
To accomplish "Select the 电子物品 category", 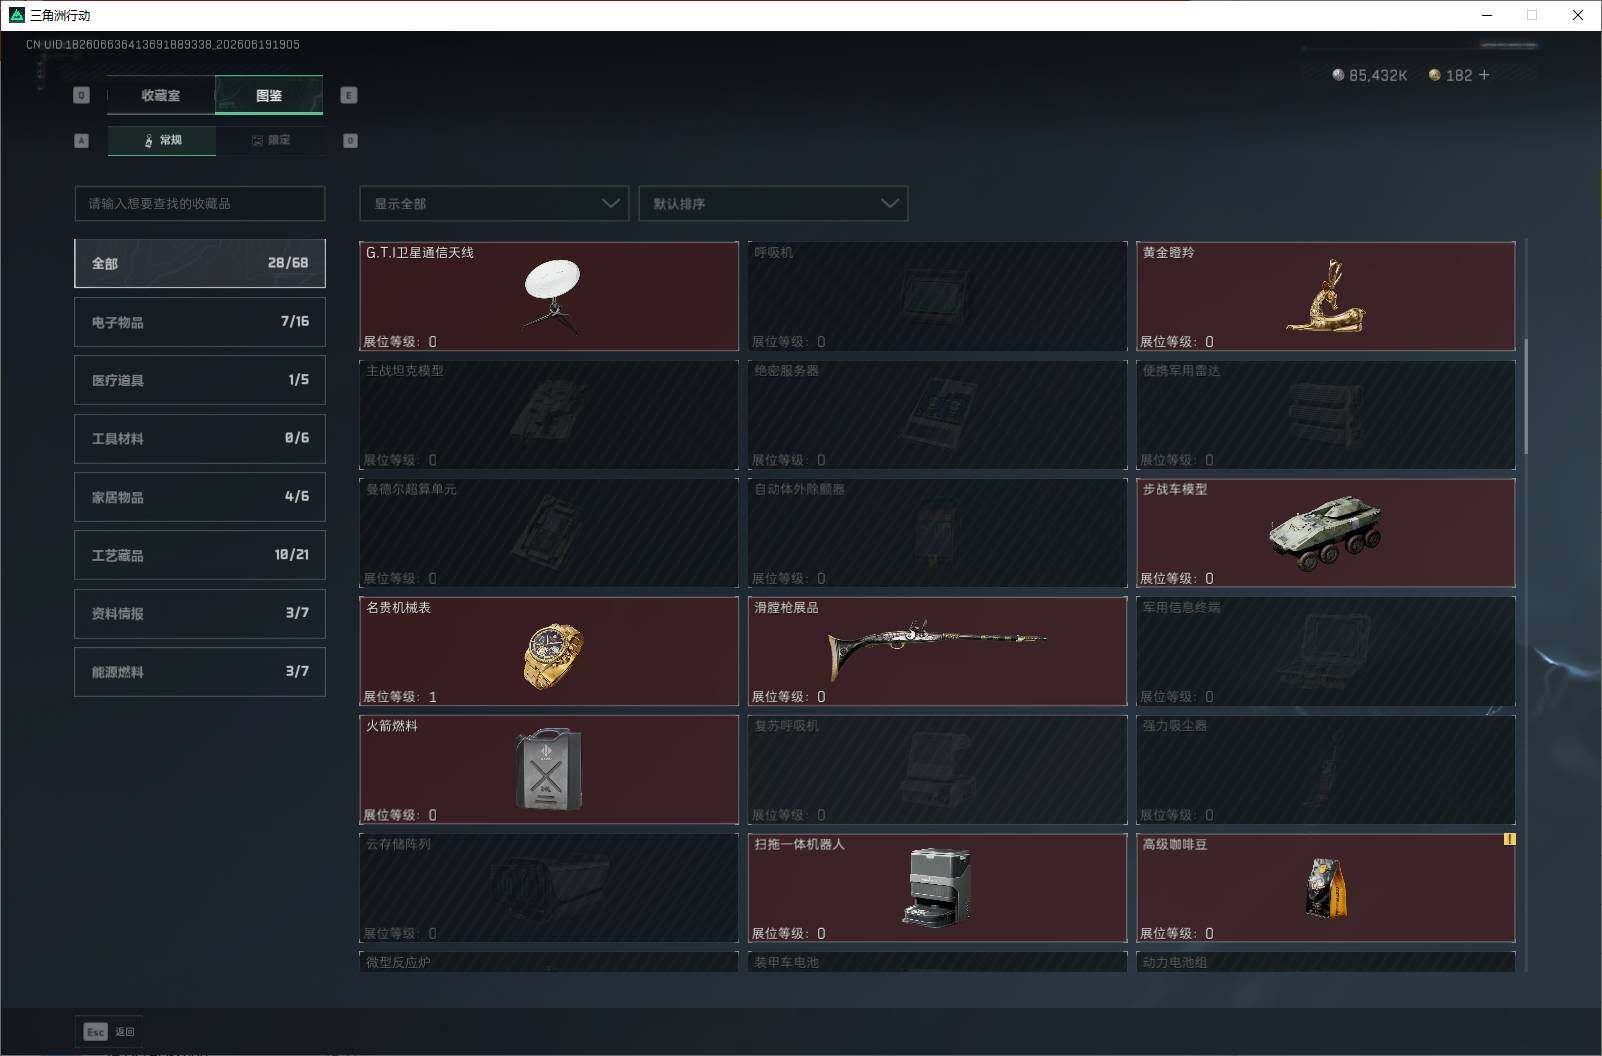I will pos(200,322).
